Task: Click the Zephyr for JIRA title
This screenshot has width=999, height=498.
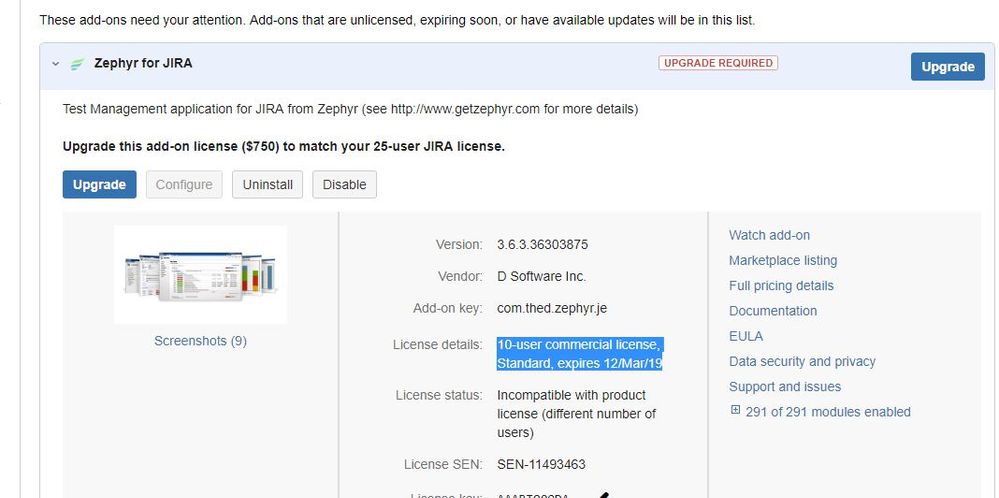Action: pos(143,63)
